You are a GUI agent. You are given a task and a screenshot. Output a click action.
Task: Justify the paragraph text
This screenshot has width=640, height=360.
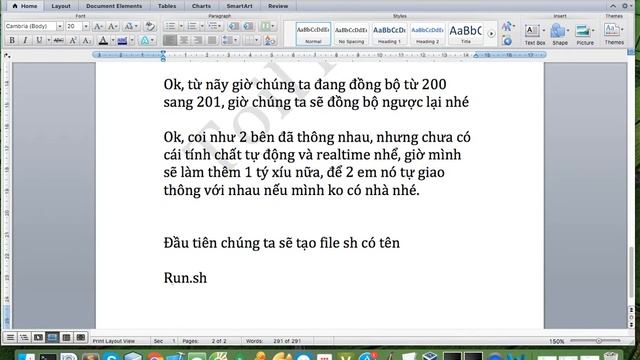(211, 40)
